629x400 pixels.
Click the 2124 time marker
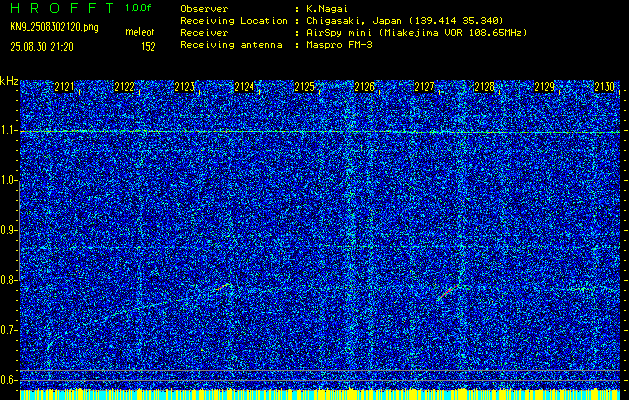244,87
